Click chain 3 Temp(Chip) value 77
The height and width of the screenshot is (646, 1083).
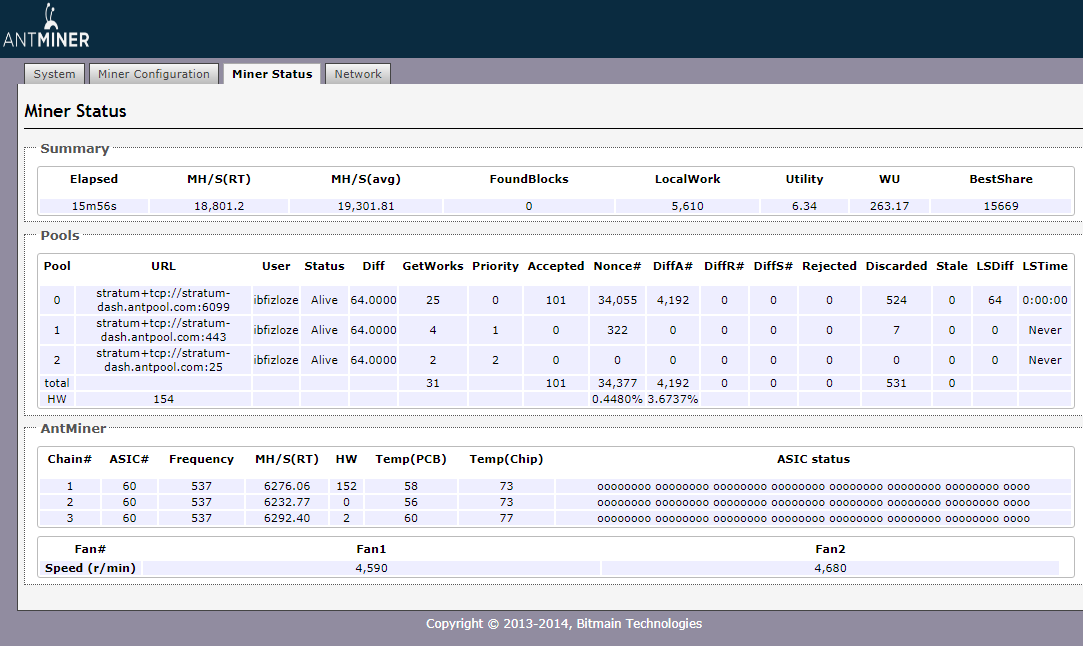[506, 518]
